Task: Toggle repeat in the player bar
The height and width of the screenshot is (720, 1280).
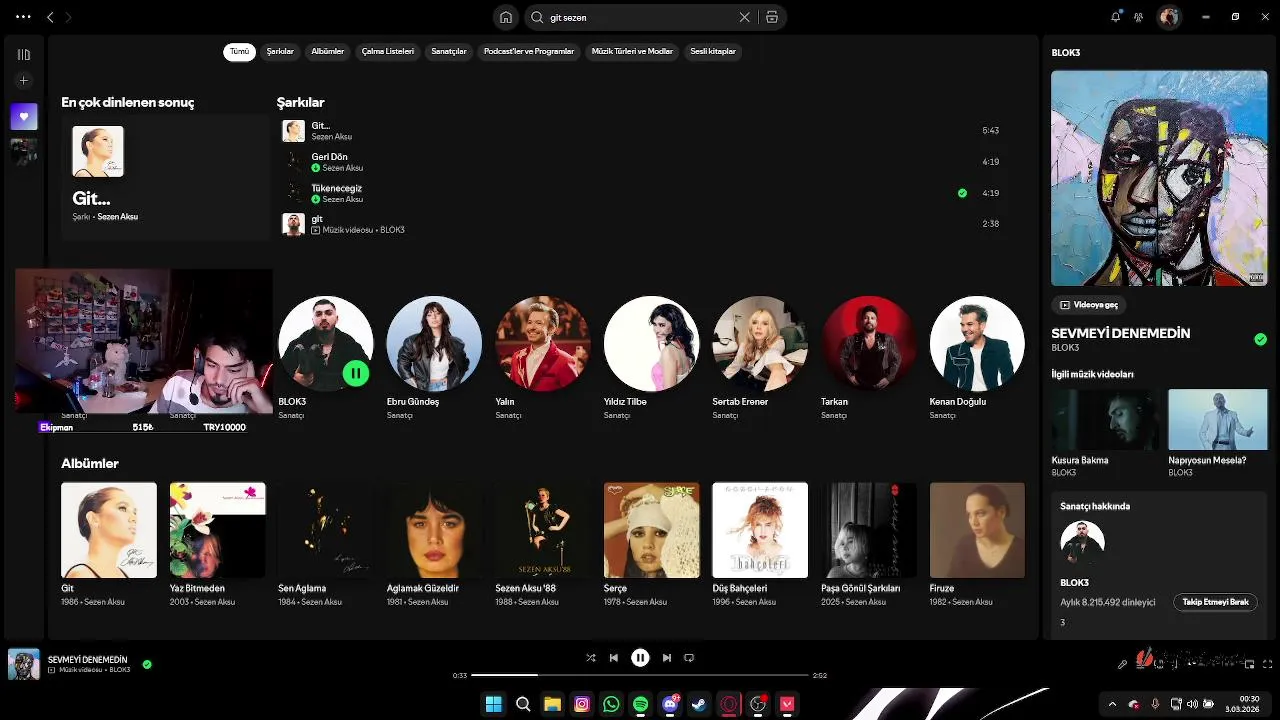Action: point(689,658)
